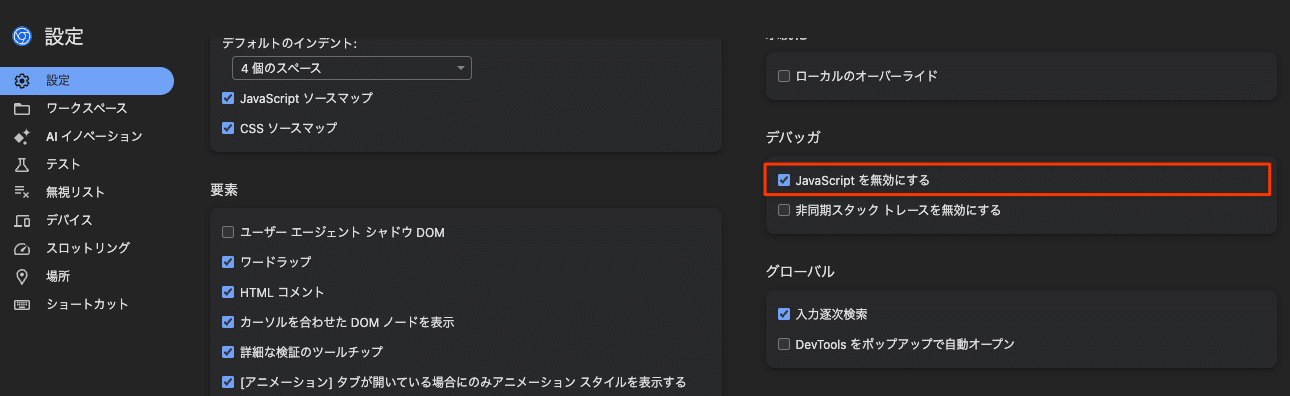Click the gauge icon for スロットリング
The width and height of the screenshot is (1290, 396).
[x=22, y=248]
